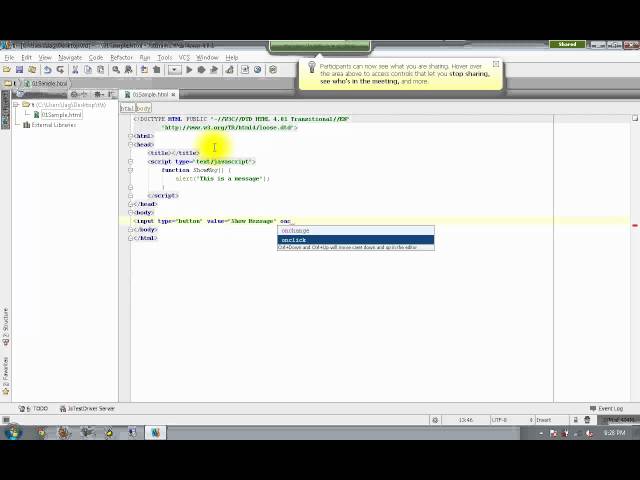Click the Cut scissors icon
Screen dimensions: 640x480
tap(75, 70)
